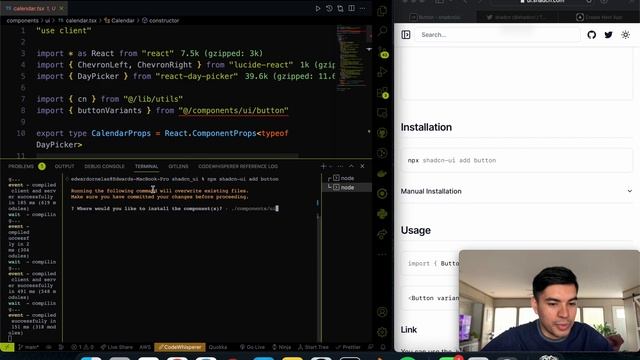This screenshot has width=640, height=360.
Task: Split the editor to the right
Action: click(351, 8)
